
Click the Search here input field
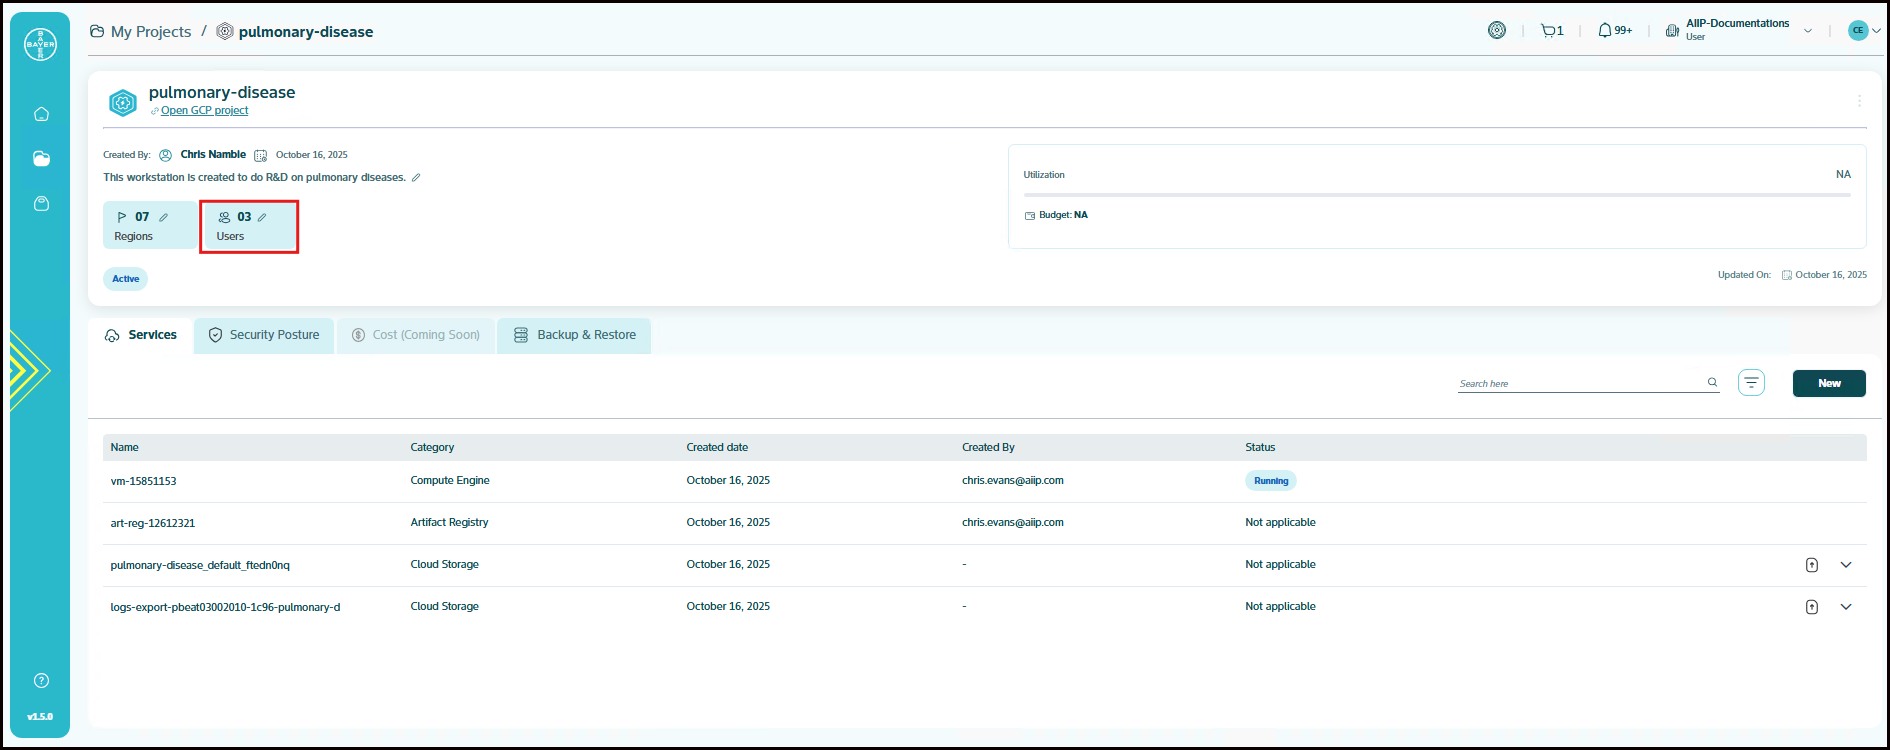[1580, 383]
